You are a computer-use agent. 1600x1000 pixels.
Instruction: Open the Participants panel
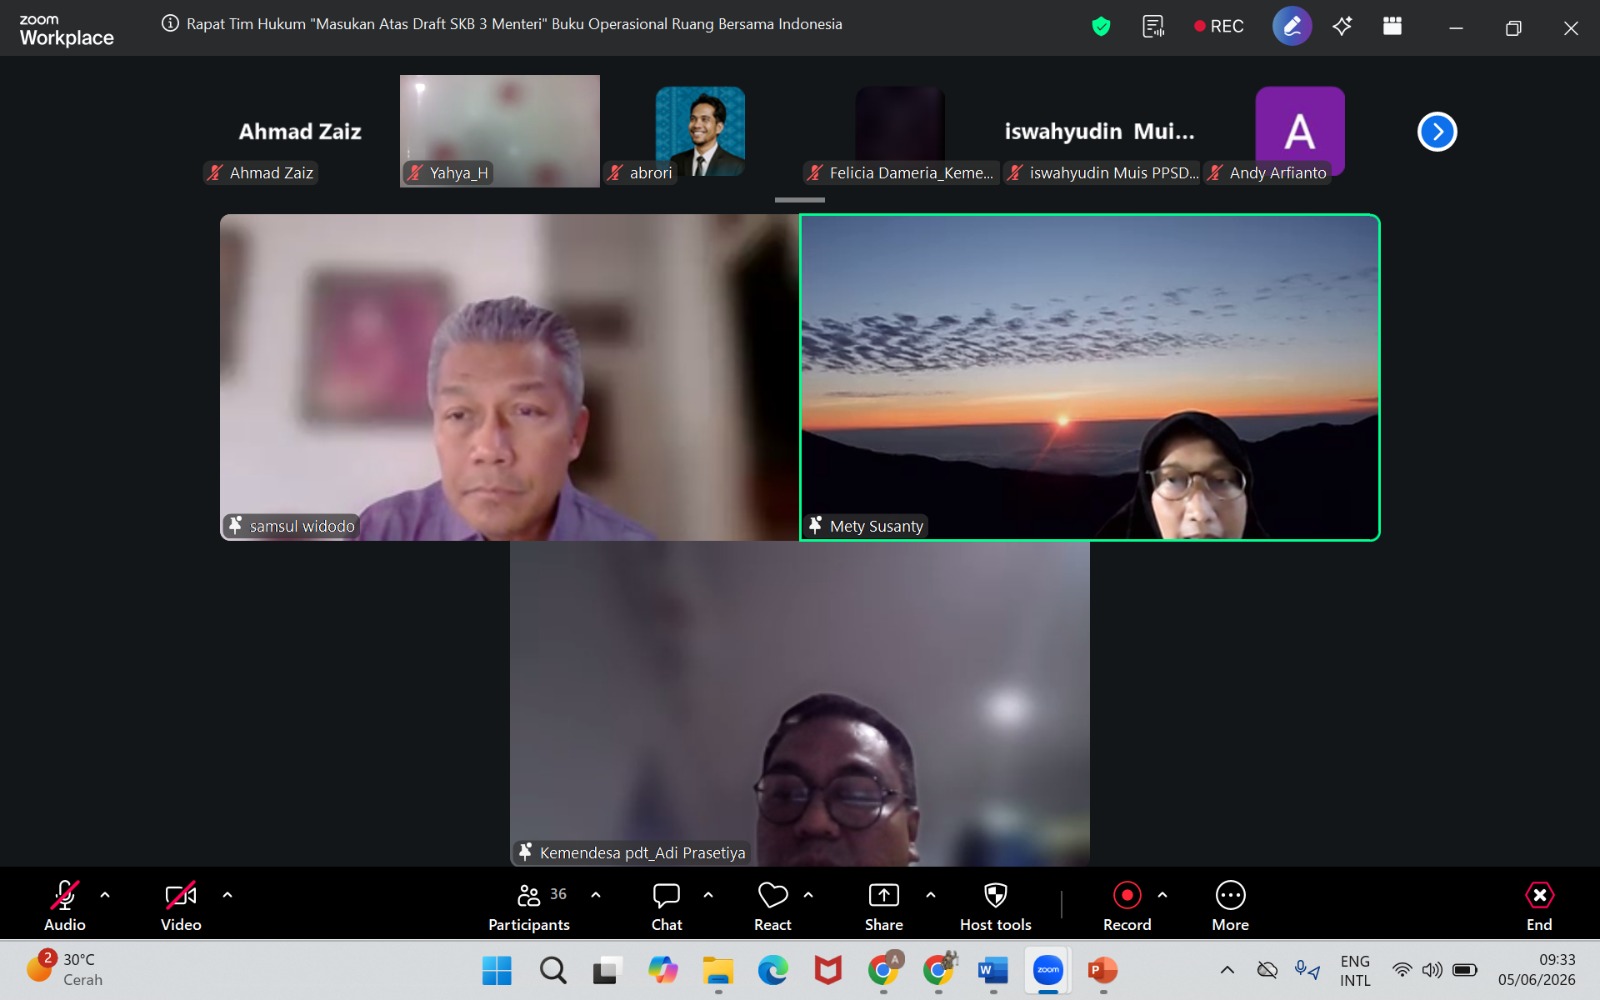coord(529,906)
